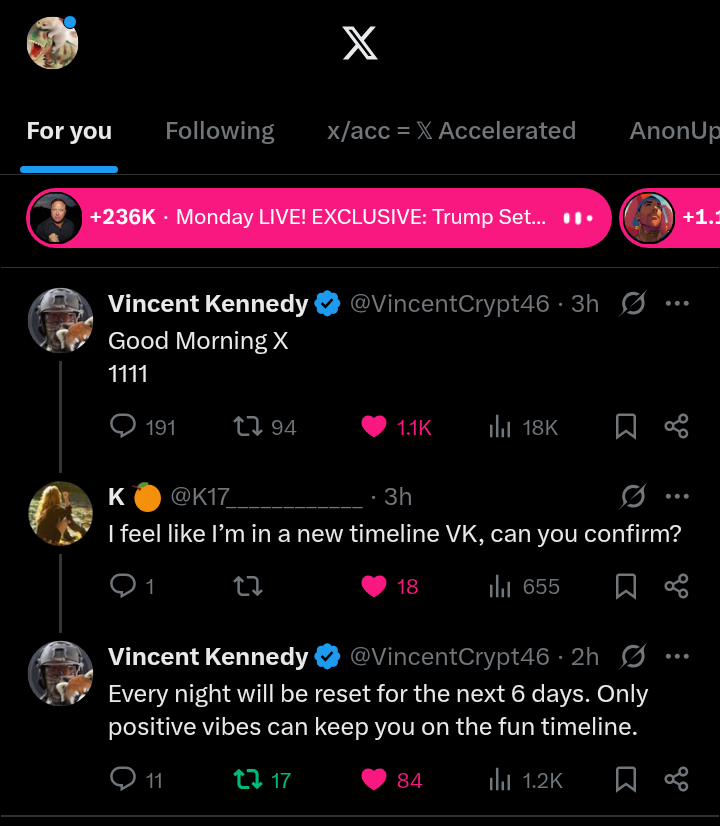Image resolution: width=720 pixels, height=826 pixels.
Task: Share the Good Morning X post
Action: pyautogui.click(x=677, y=427)
